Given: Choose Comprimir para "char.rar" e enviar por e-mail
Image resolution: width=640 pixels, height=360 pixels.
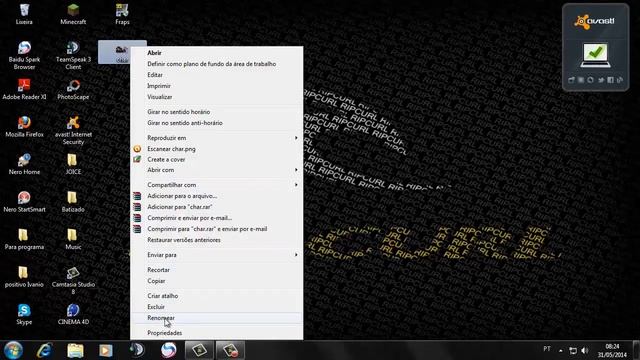Looking at the screenshot, I should pyautogui.click(x=217, y=229).
